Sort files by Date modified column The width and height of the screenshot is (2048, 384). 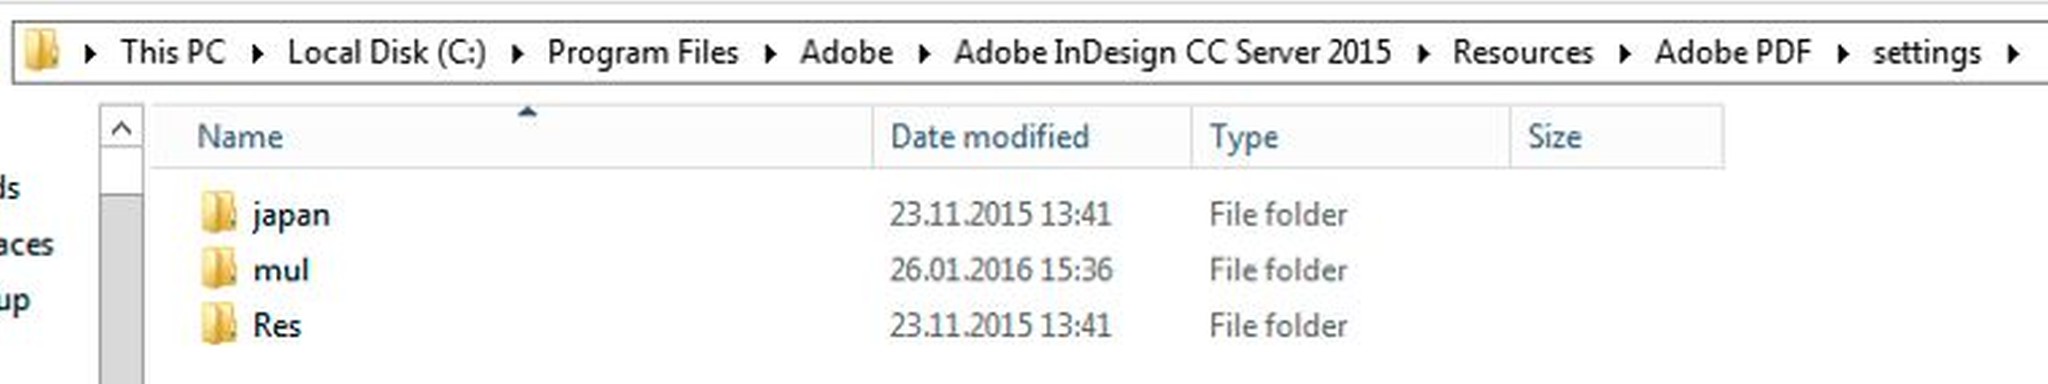coord(1032,136)
